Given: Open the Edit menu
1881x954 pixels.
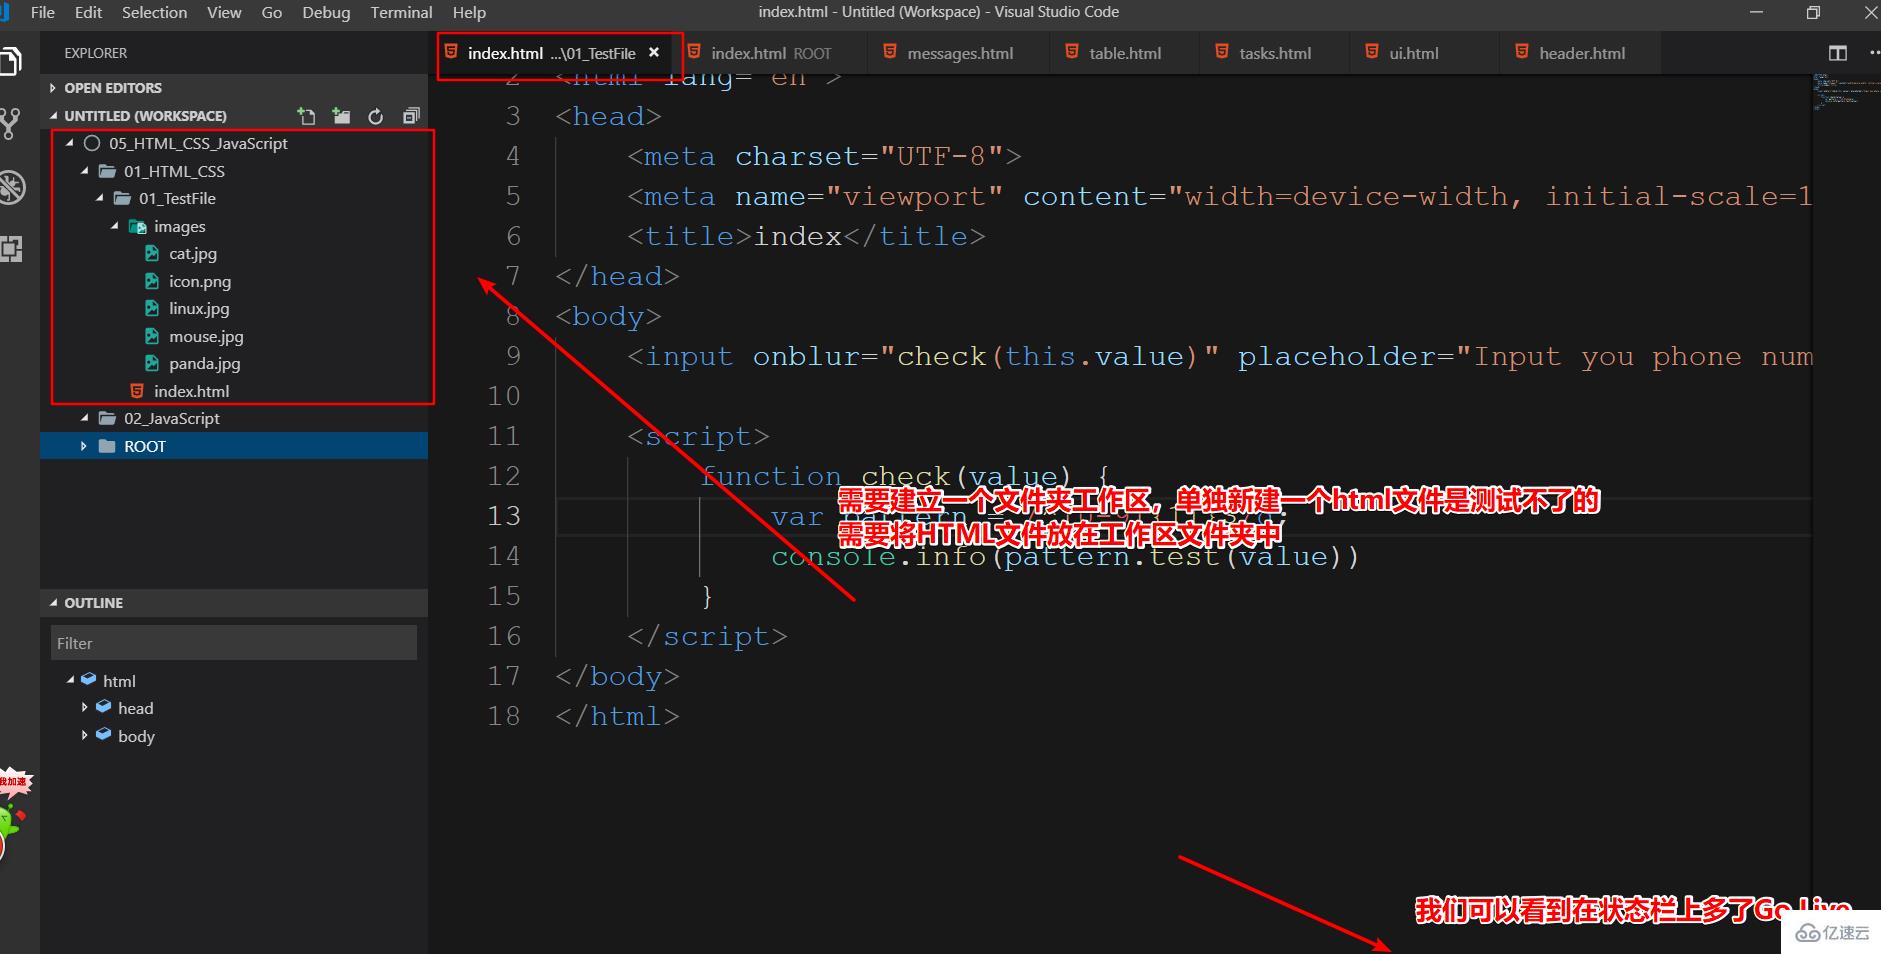Looking at the screenshot, I should tap(88, 12).
